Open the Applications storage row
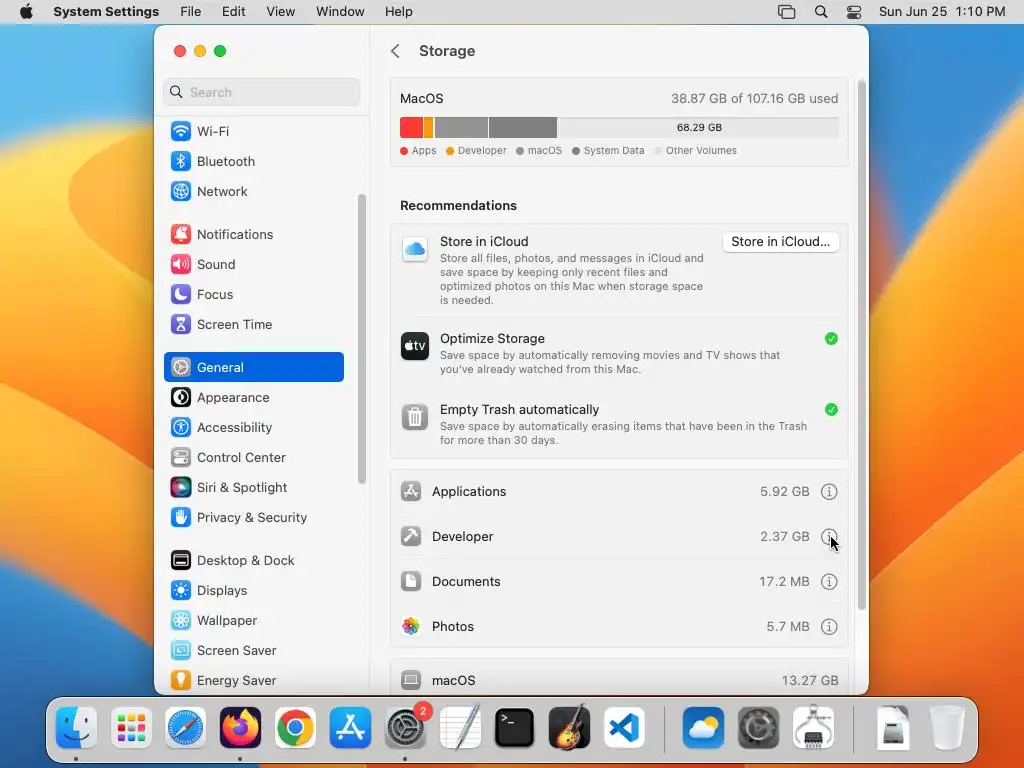The height and width of the screenshot is (768, 1024). [x=619, y=492]
